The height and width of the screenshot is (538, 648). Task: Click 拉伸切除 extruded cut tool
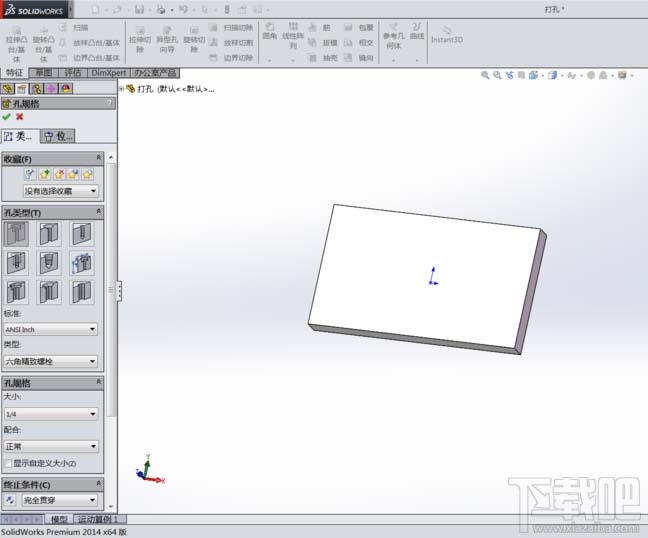(x=140, y=39)
